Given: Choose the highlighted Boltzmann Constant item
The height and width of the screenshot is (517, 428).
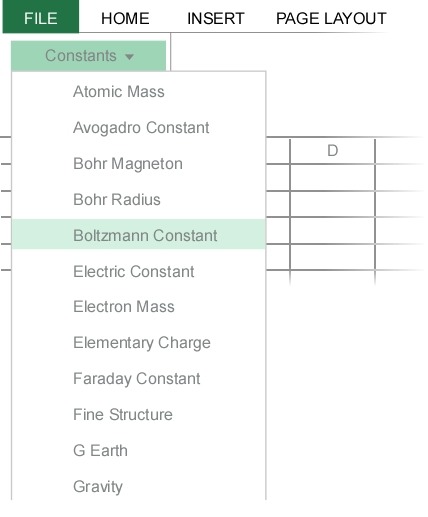Looking at the screenshot, I should coord(139,234).
